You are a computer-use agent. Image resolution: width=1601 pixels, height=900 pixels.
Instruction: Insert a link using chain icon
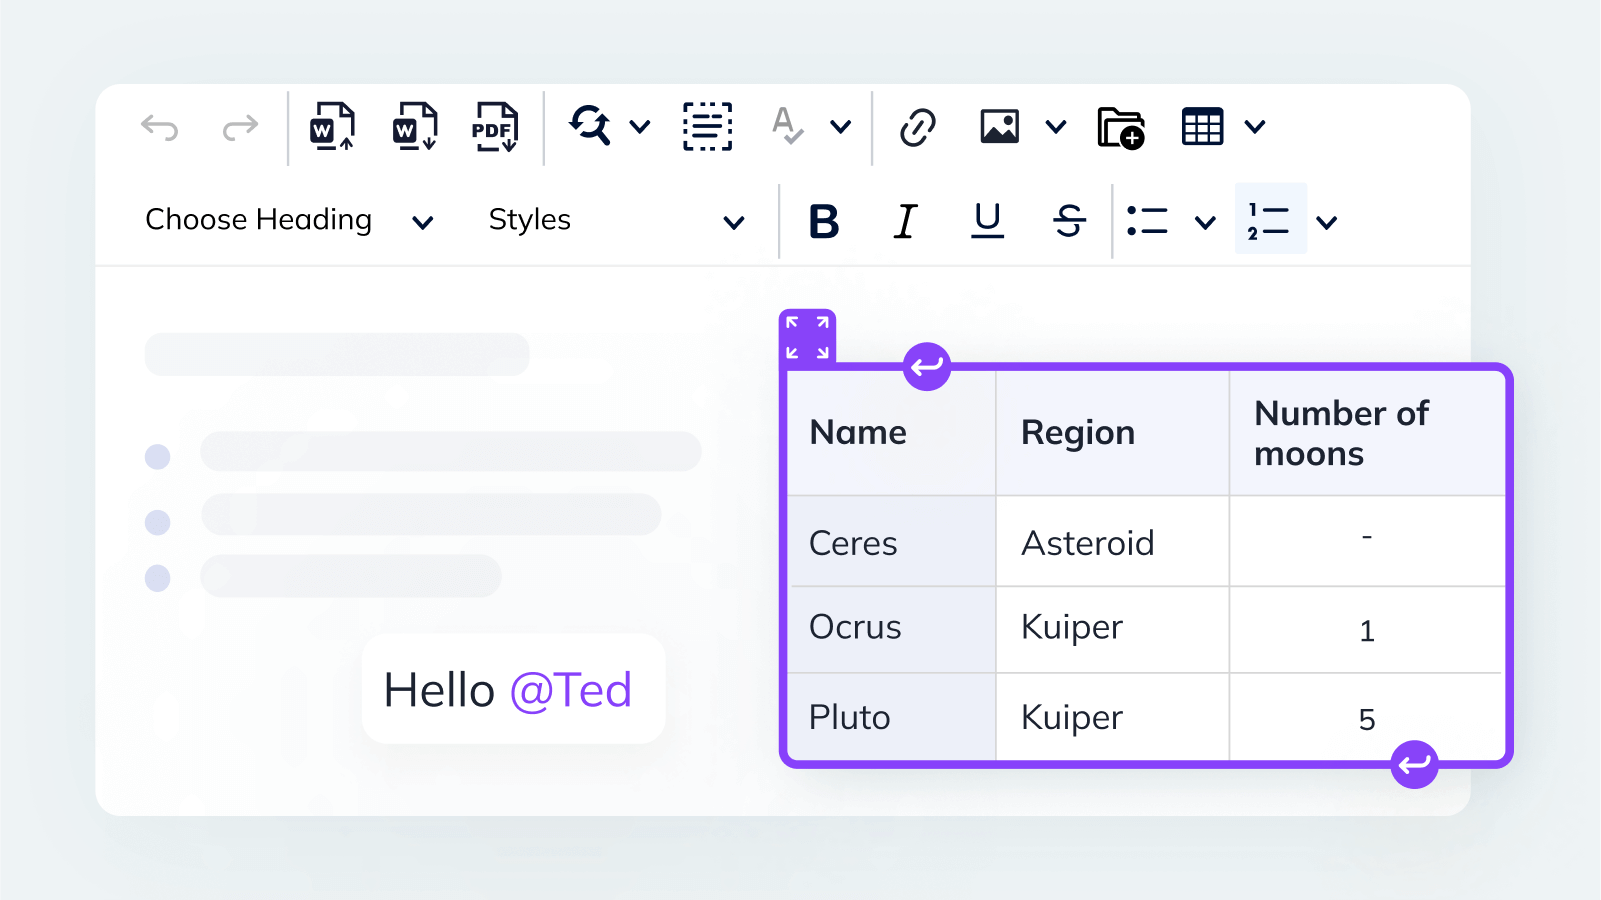917,127
